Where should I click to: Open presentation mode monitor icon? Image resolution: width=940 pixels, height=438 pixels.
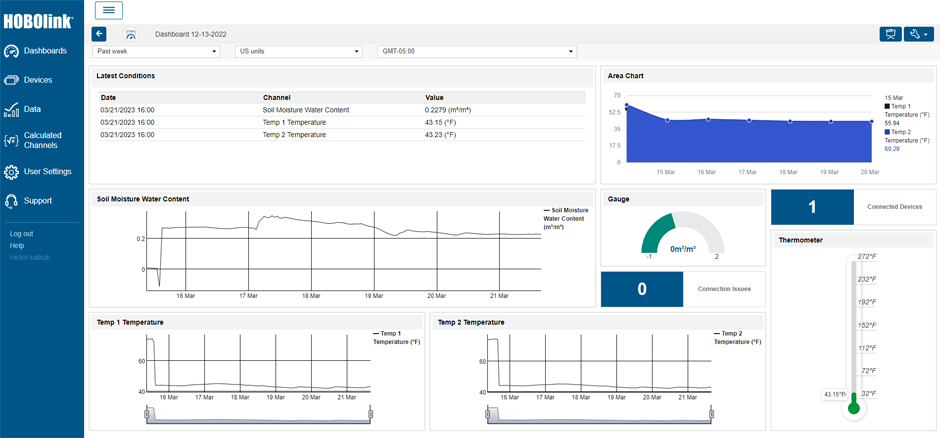point(890,34)
